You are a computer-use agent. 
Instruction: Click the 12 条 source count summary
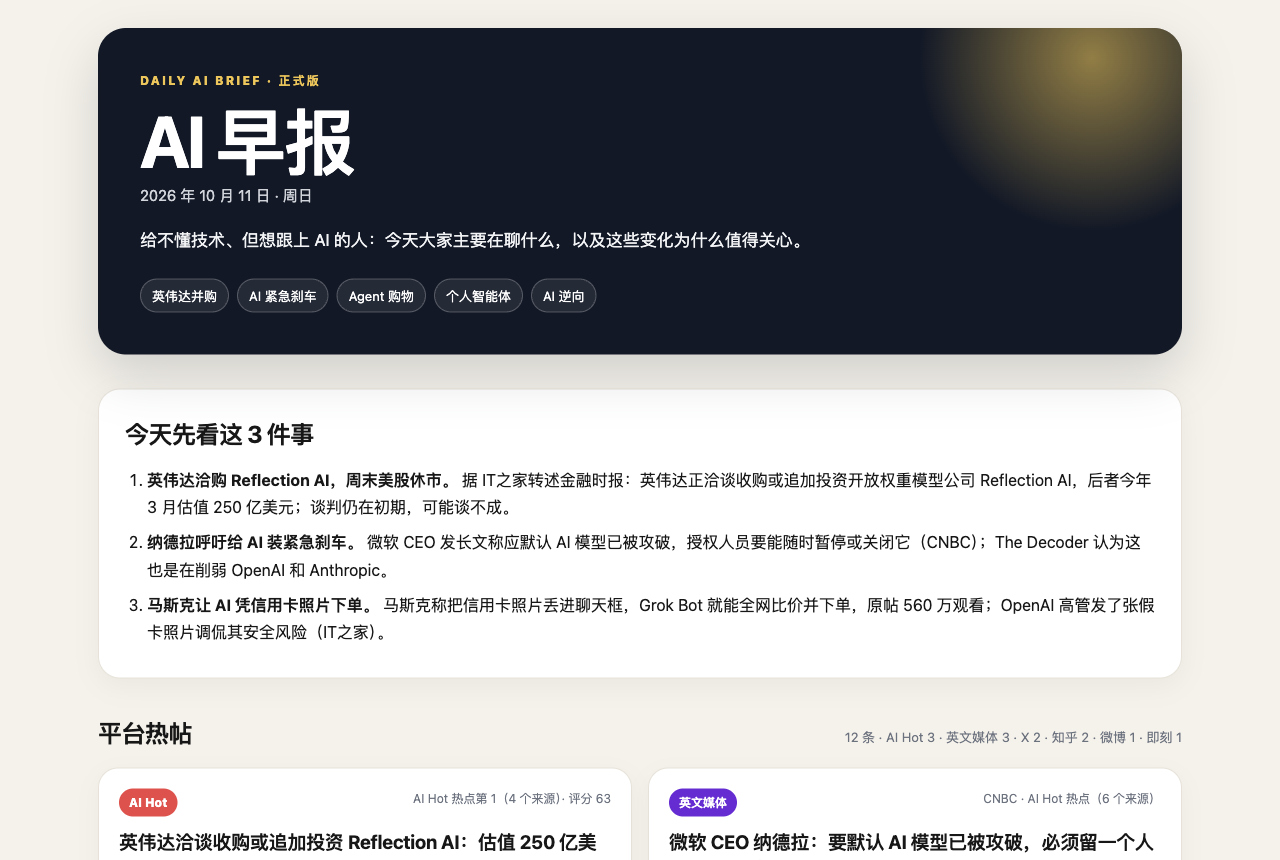[x=1013, y=738]
